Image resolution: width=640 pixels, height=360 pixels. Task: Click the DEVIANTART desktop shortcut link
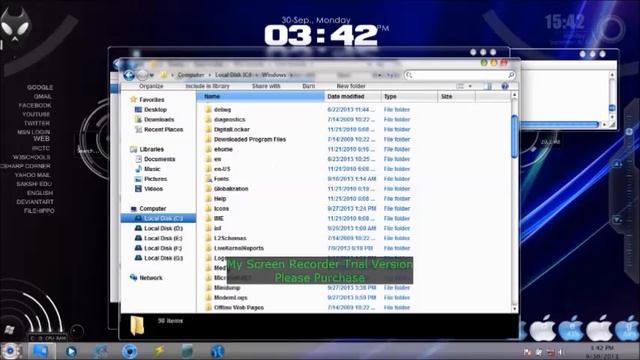click(x=35, y=202)
